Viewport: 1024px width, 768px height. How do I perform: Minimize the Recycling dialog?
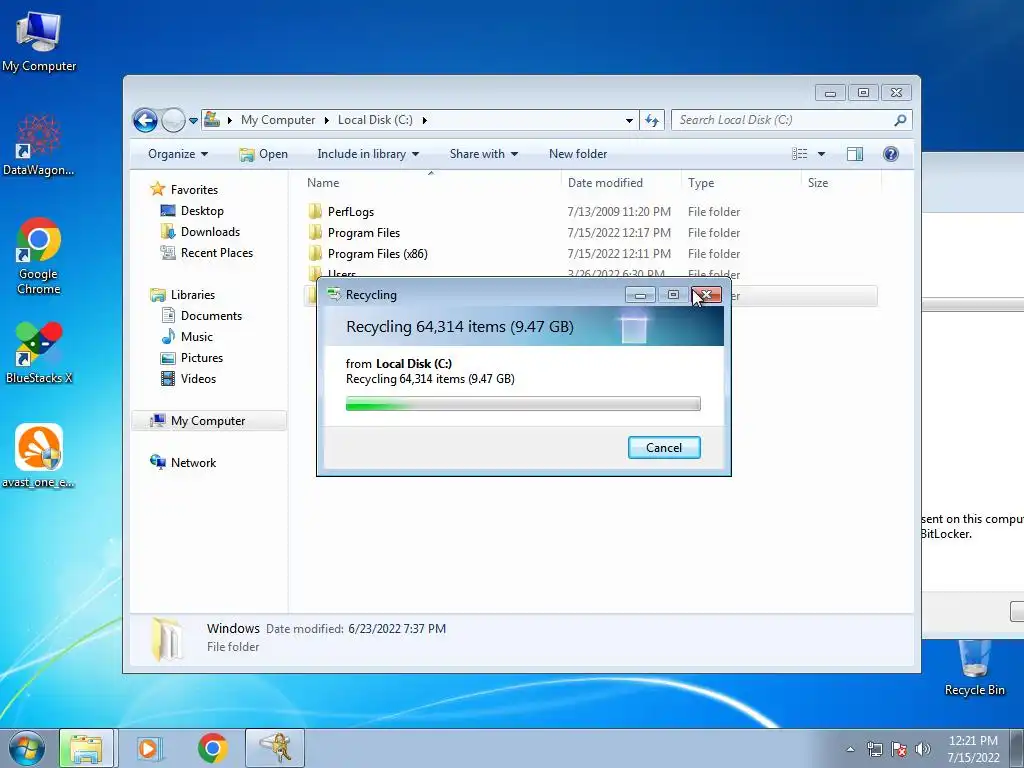640,295
